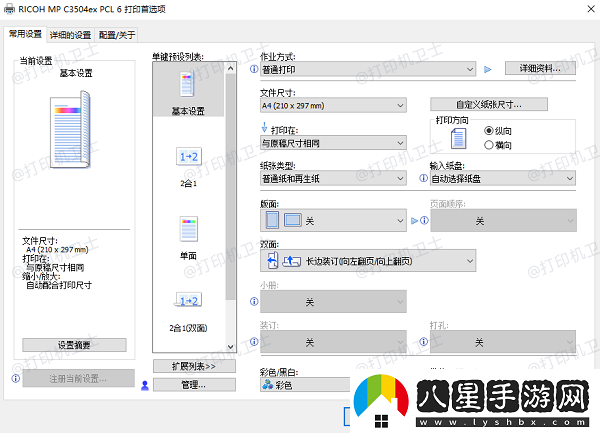
Task: Click the preset list scrollbar thumb
Action: (230, 187)
